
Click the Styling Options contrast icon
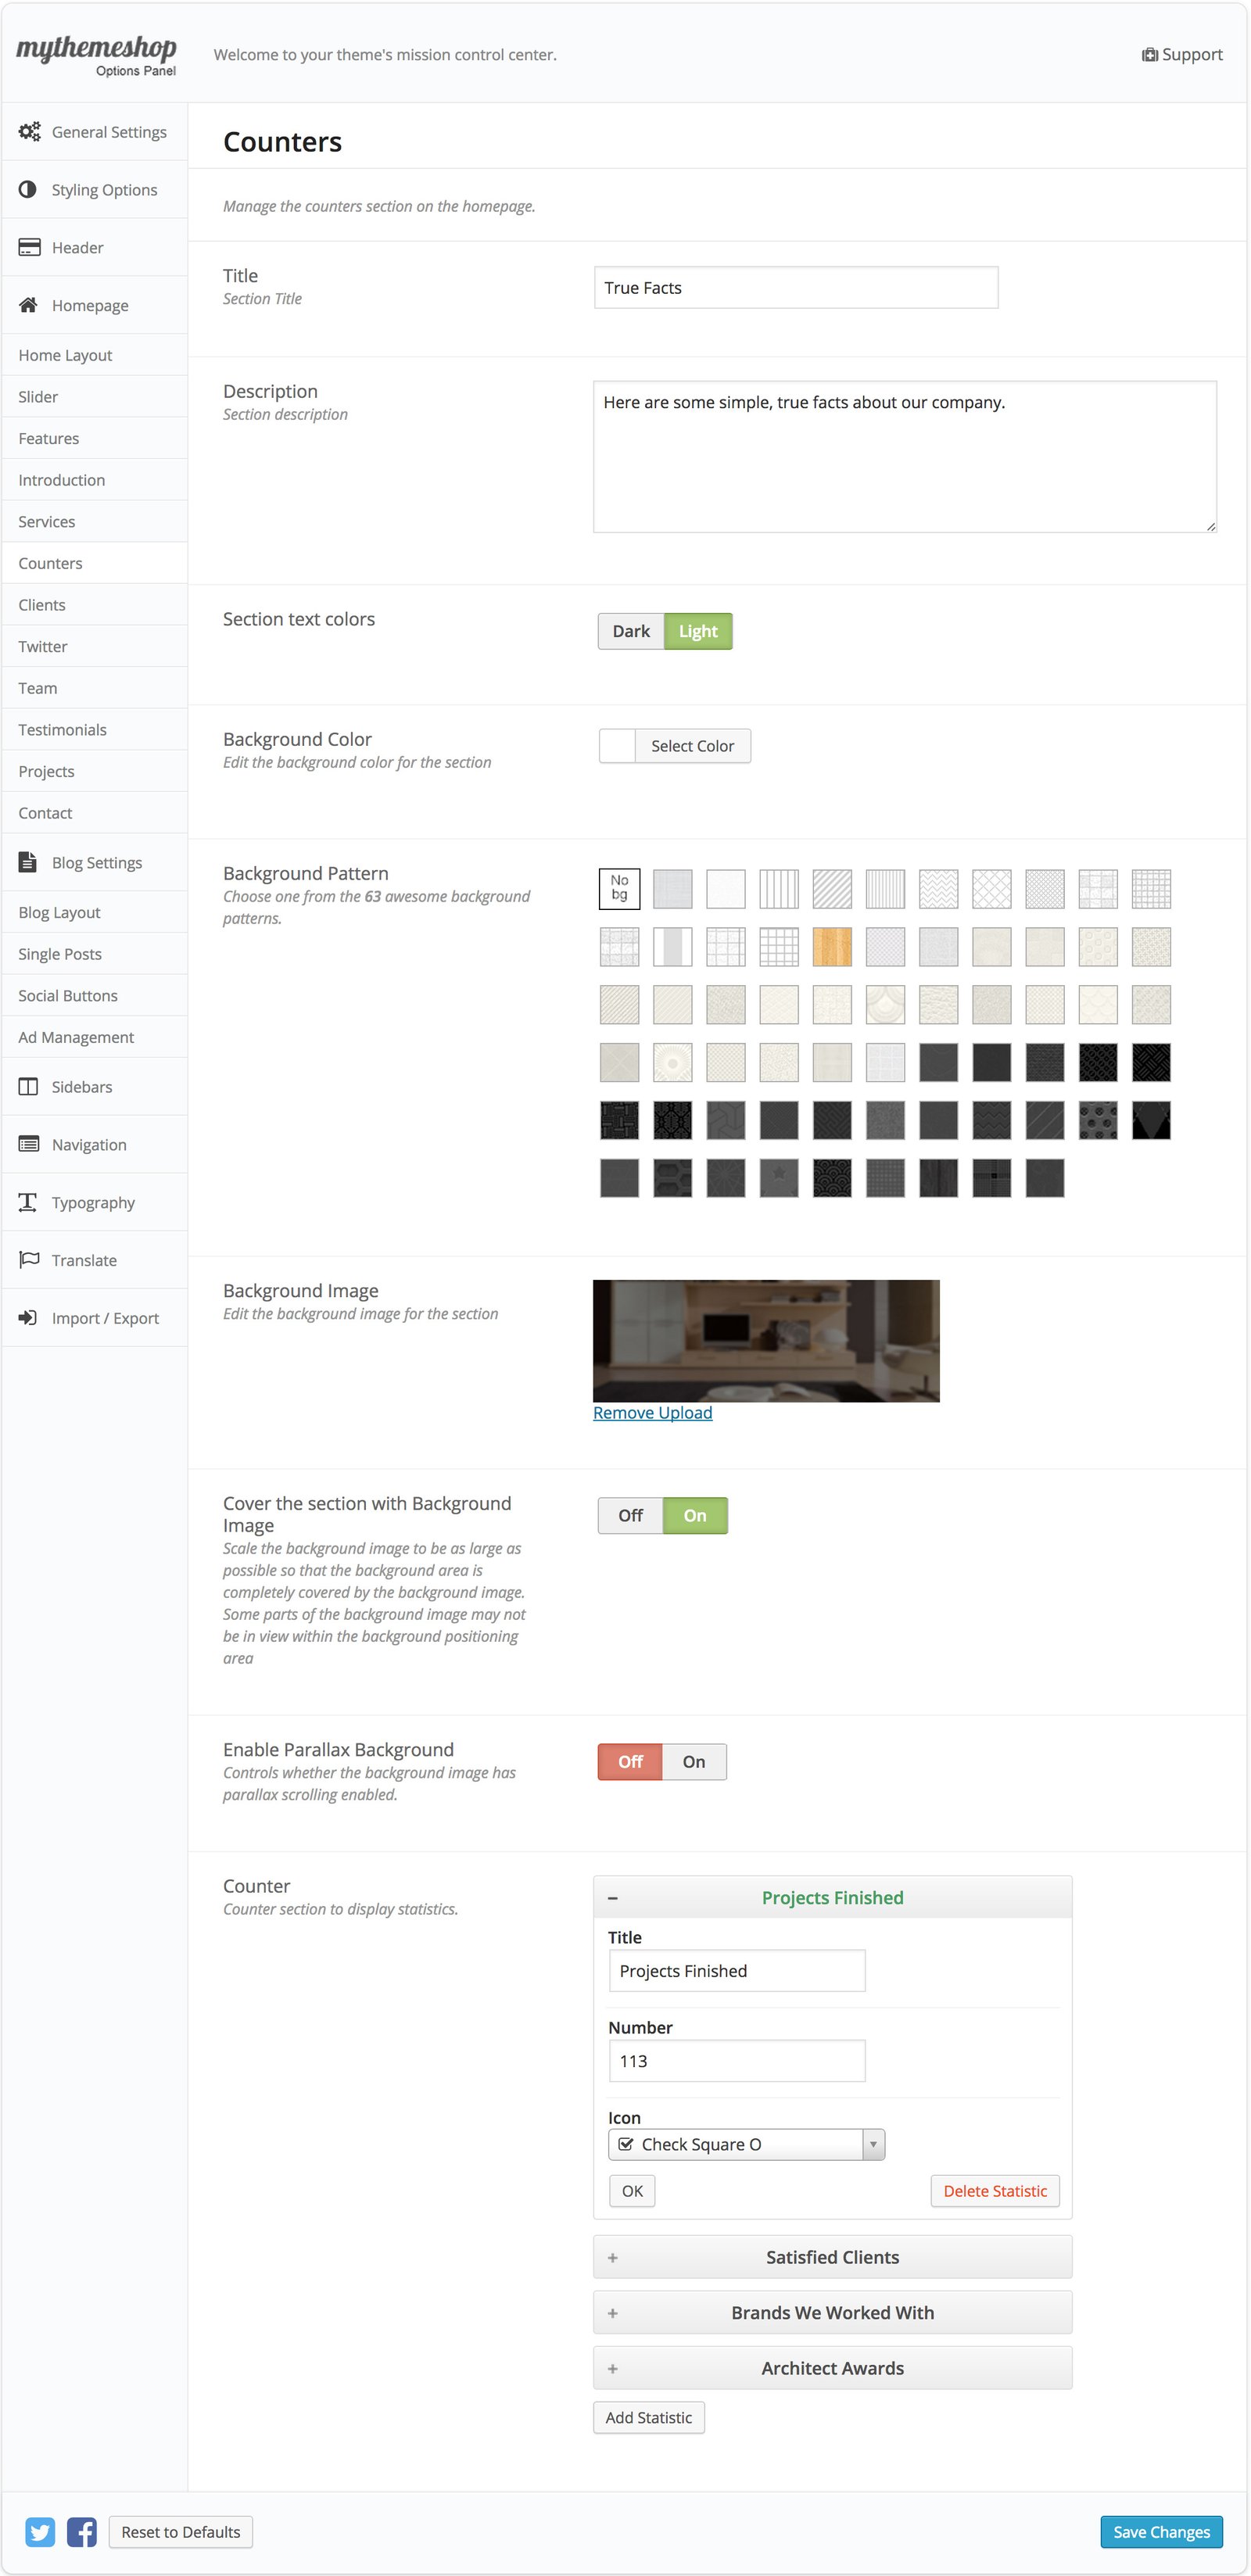[x=28, y=189]
